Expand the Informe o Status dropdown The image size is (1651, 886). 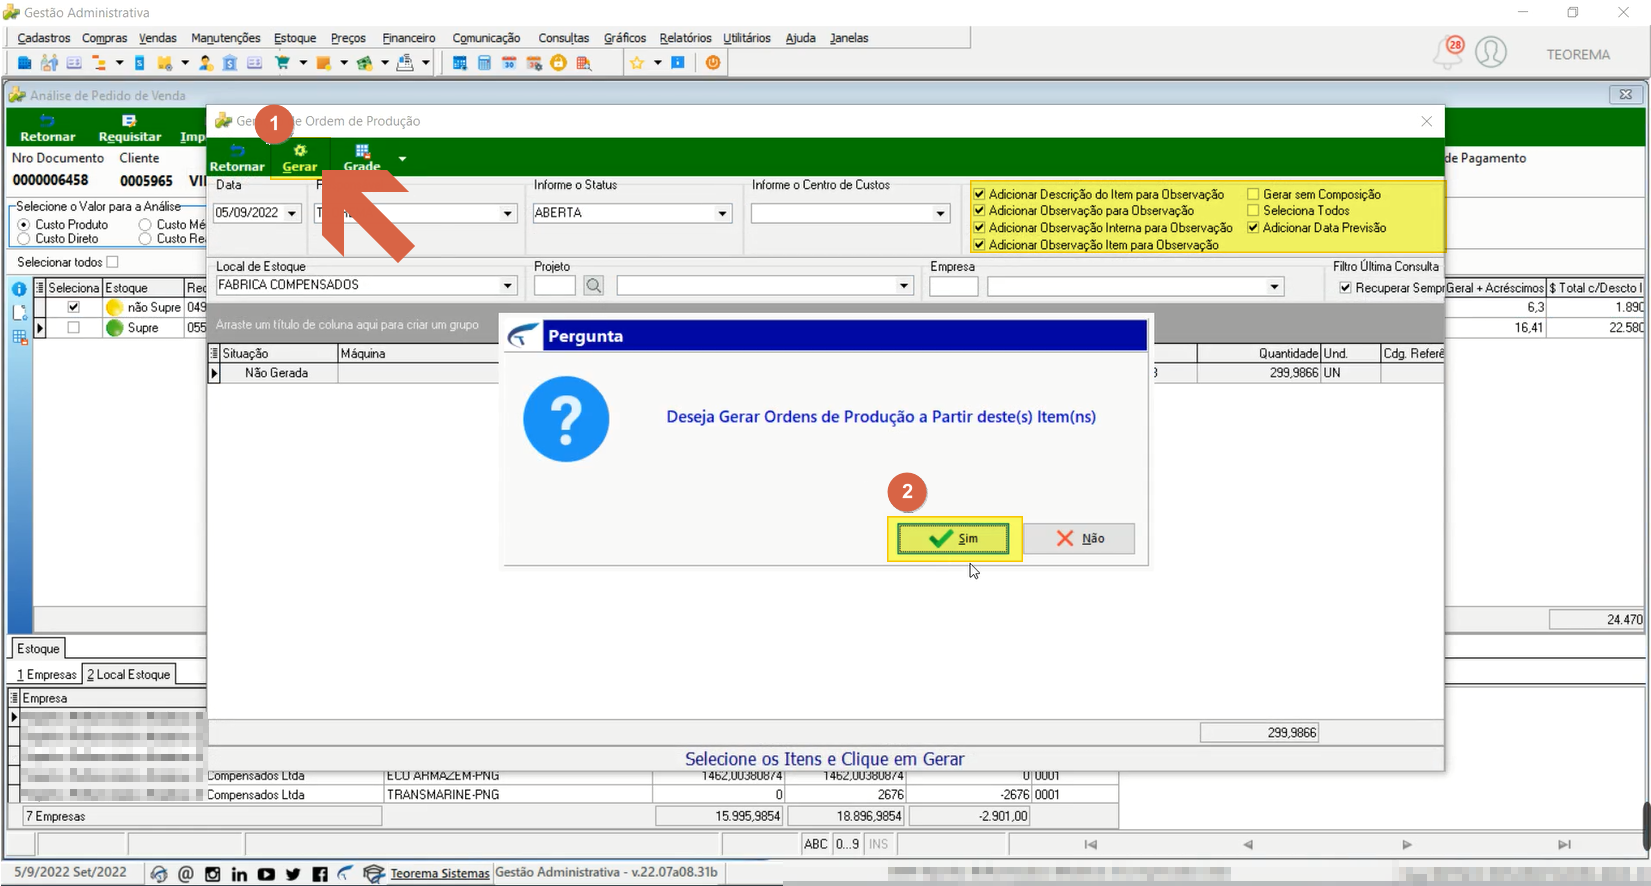tap(722, 213)
